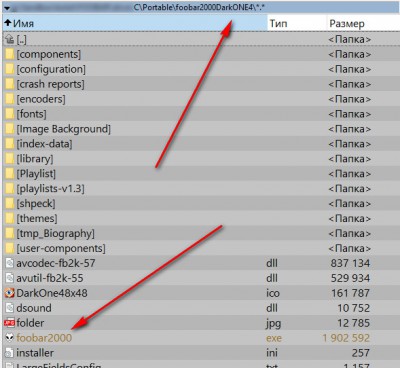Open the path history dropdown arrow
The height and width of the screenshot is (368, 400).
pyautogui.click(x=7, y=7)
